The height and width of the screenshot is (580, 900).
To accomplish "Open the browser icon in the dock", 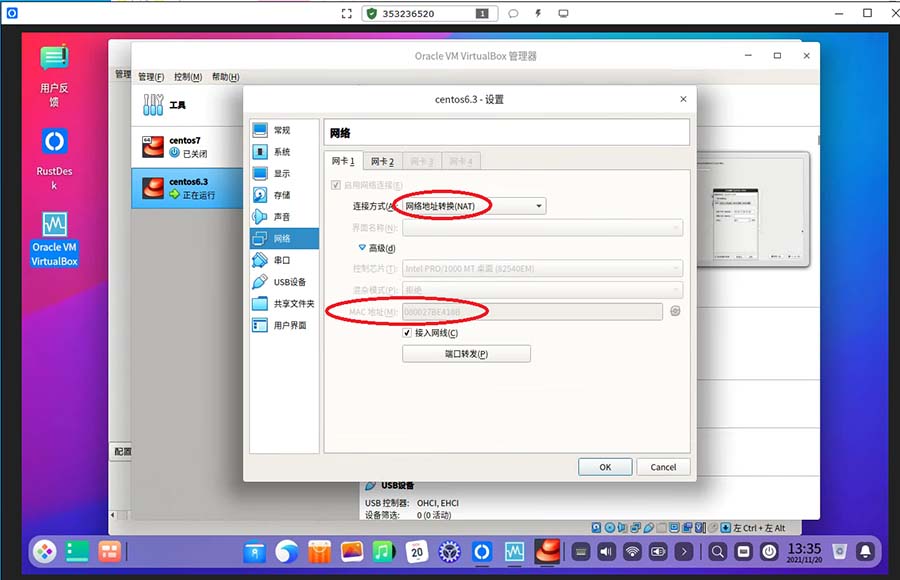I will coord(286,552).
